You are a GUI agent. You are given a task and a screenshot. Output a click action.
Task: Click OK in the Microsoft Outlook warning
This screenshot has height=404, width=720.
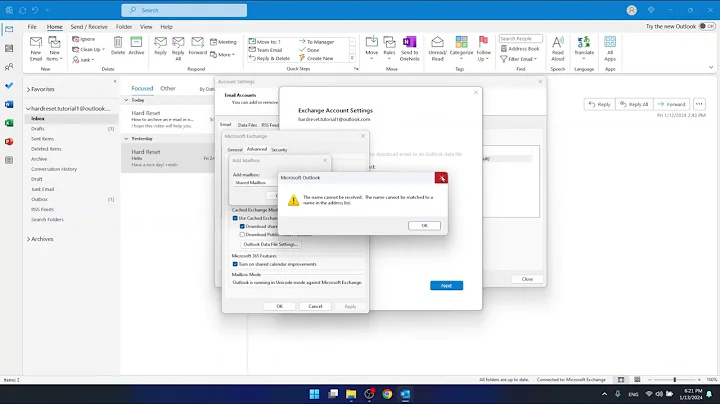[x=424, y=225]
